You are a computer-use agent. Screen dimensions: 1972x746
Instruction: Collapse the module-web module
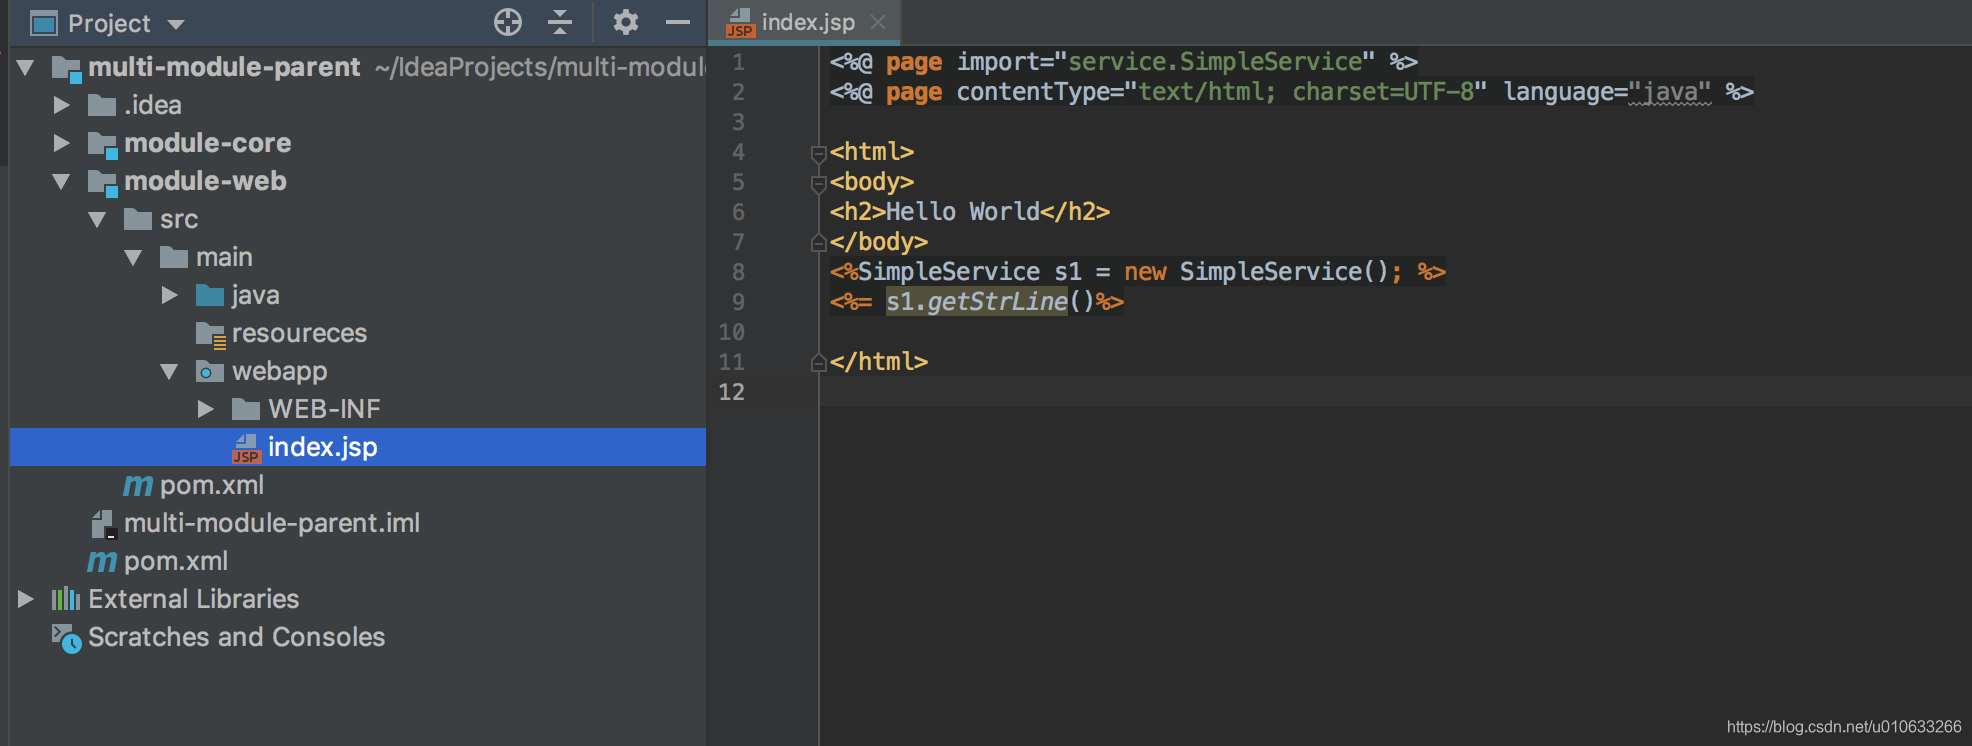coord(62,181)
